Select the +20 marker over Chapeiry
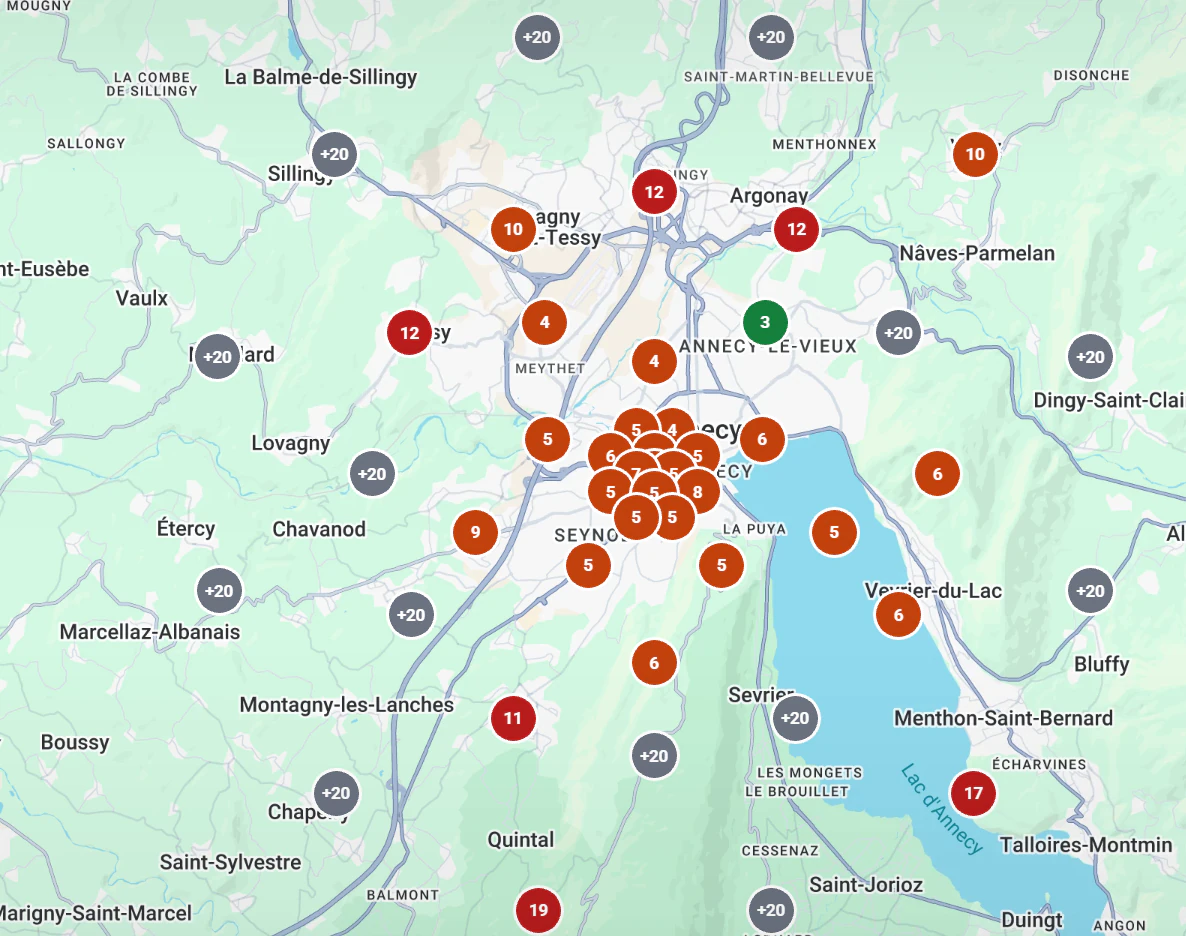Image resolution: width=1186 pixels, height=936 pixels. [x=337, y=793]
